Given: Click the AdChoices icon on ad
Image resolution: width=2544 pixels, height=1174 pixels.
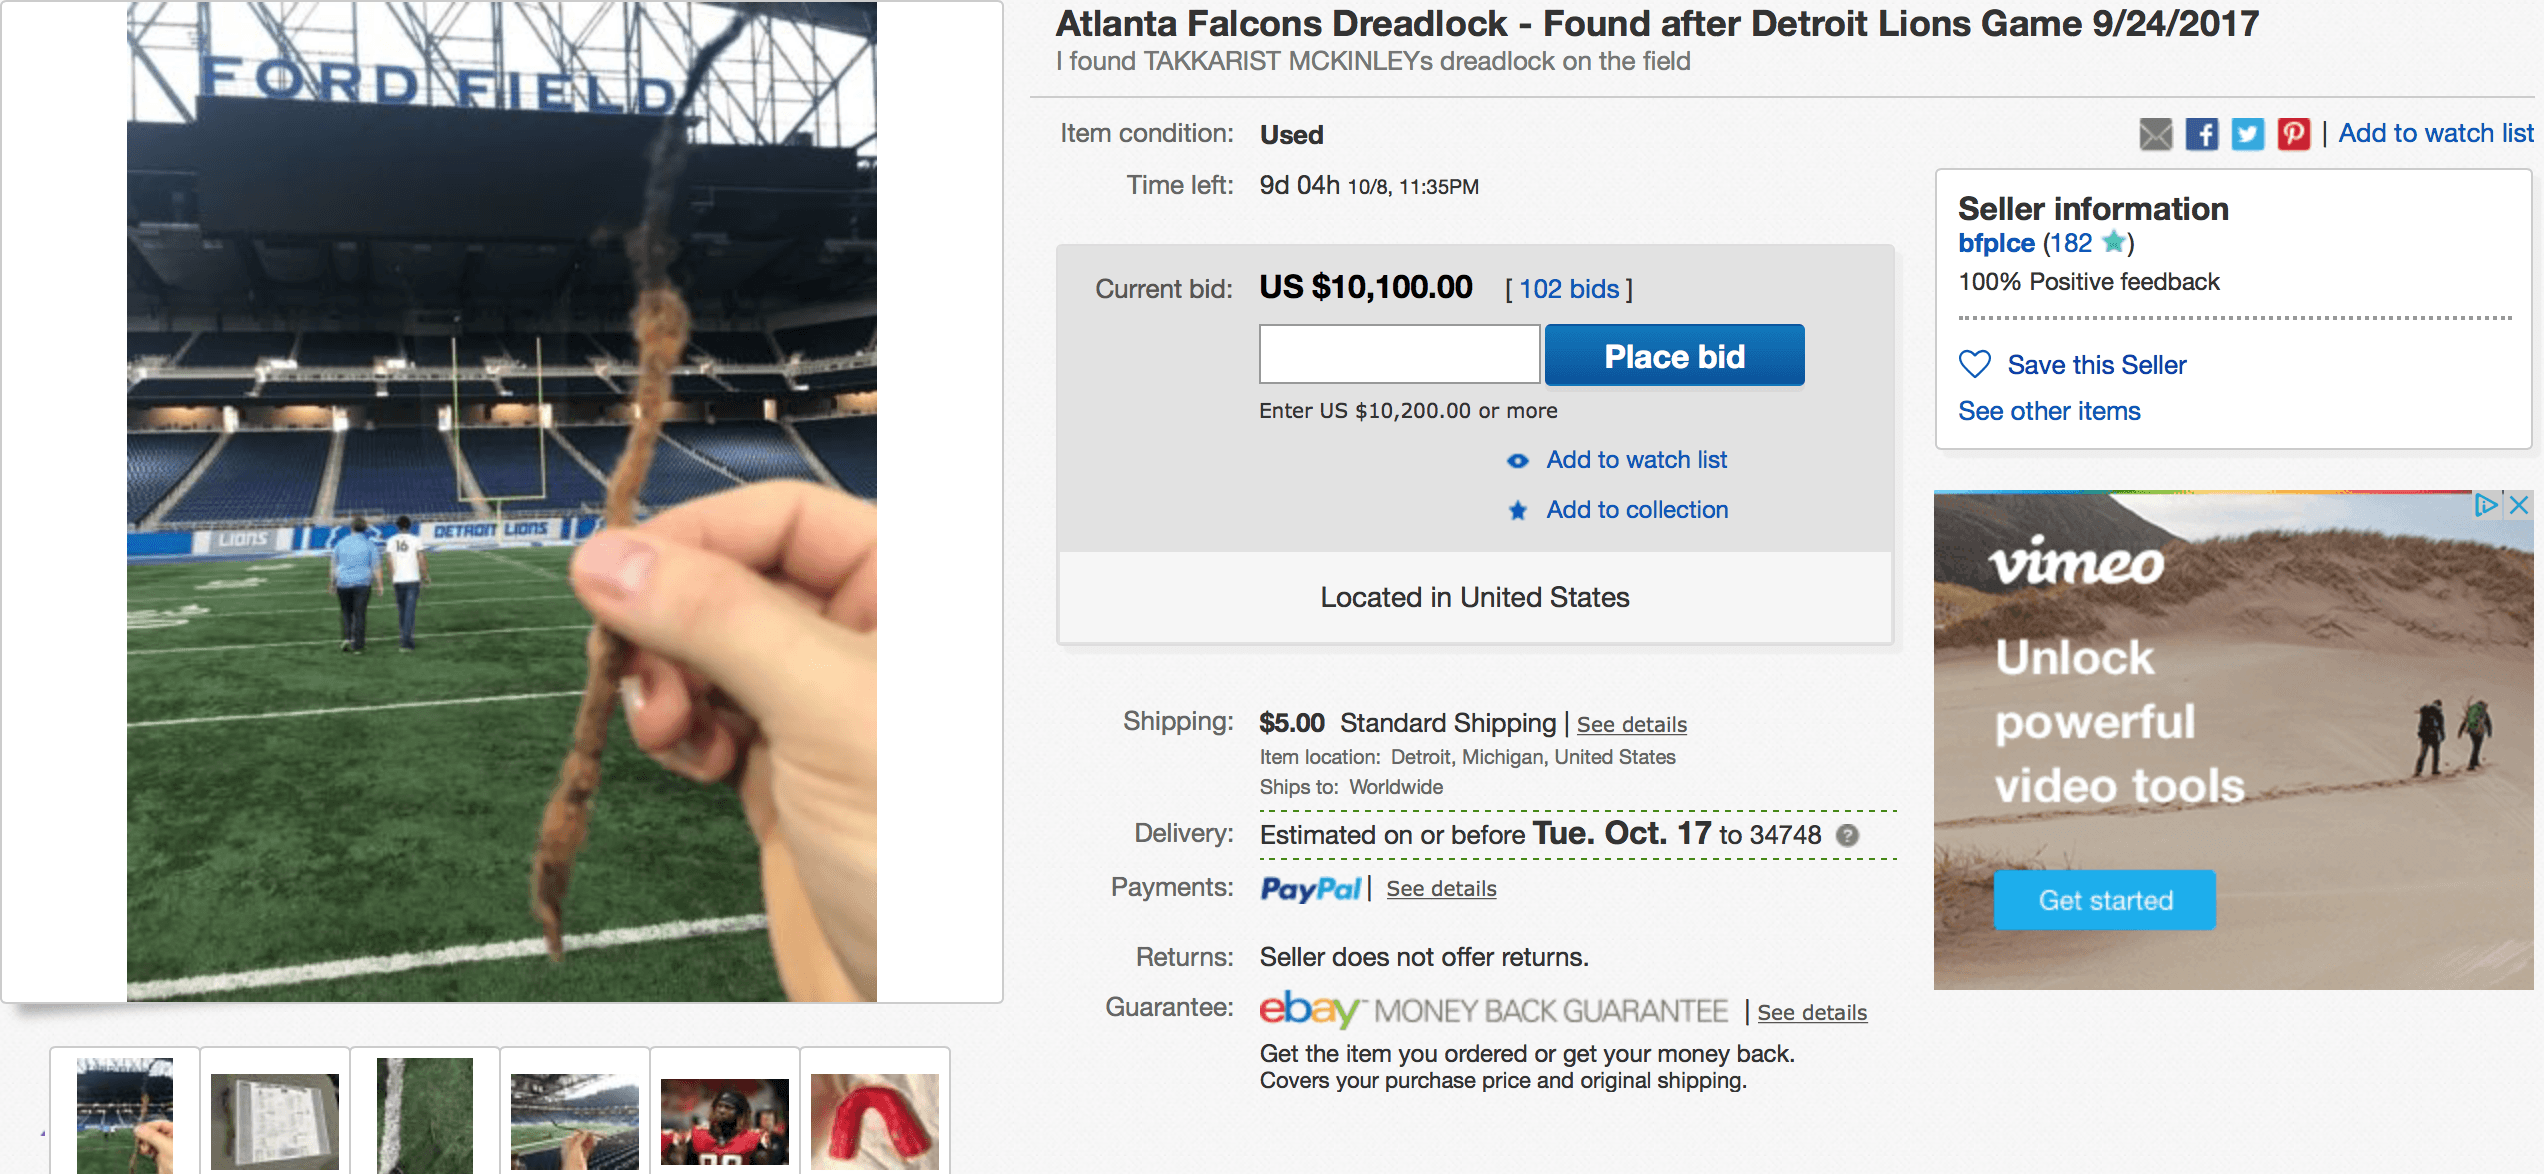Looking at the screenshot, I should (x=2486, y=505).
